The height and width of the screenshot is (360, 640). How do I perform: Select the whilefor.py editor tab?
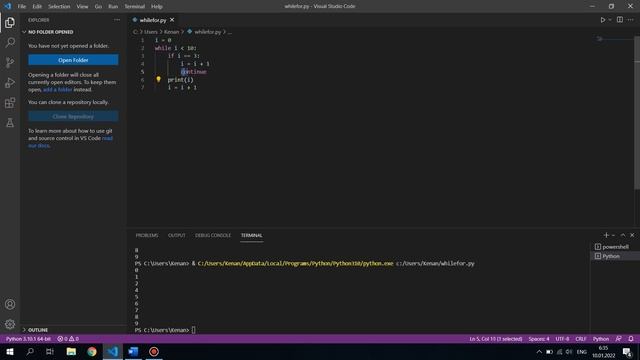pos(153,20)
